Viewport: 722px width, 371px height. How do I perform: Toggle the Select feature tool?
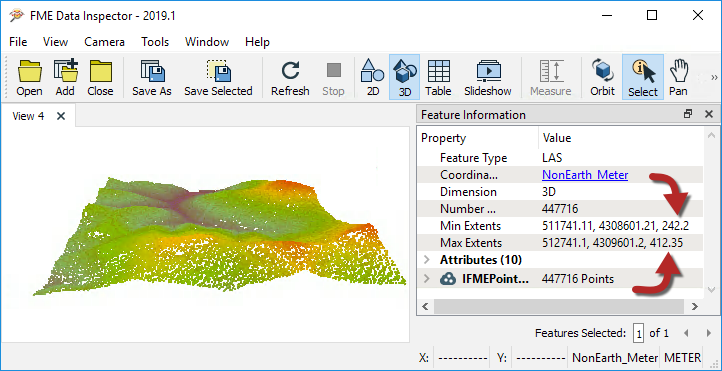point(643,77)
